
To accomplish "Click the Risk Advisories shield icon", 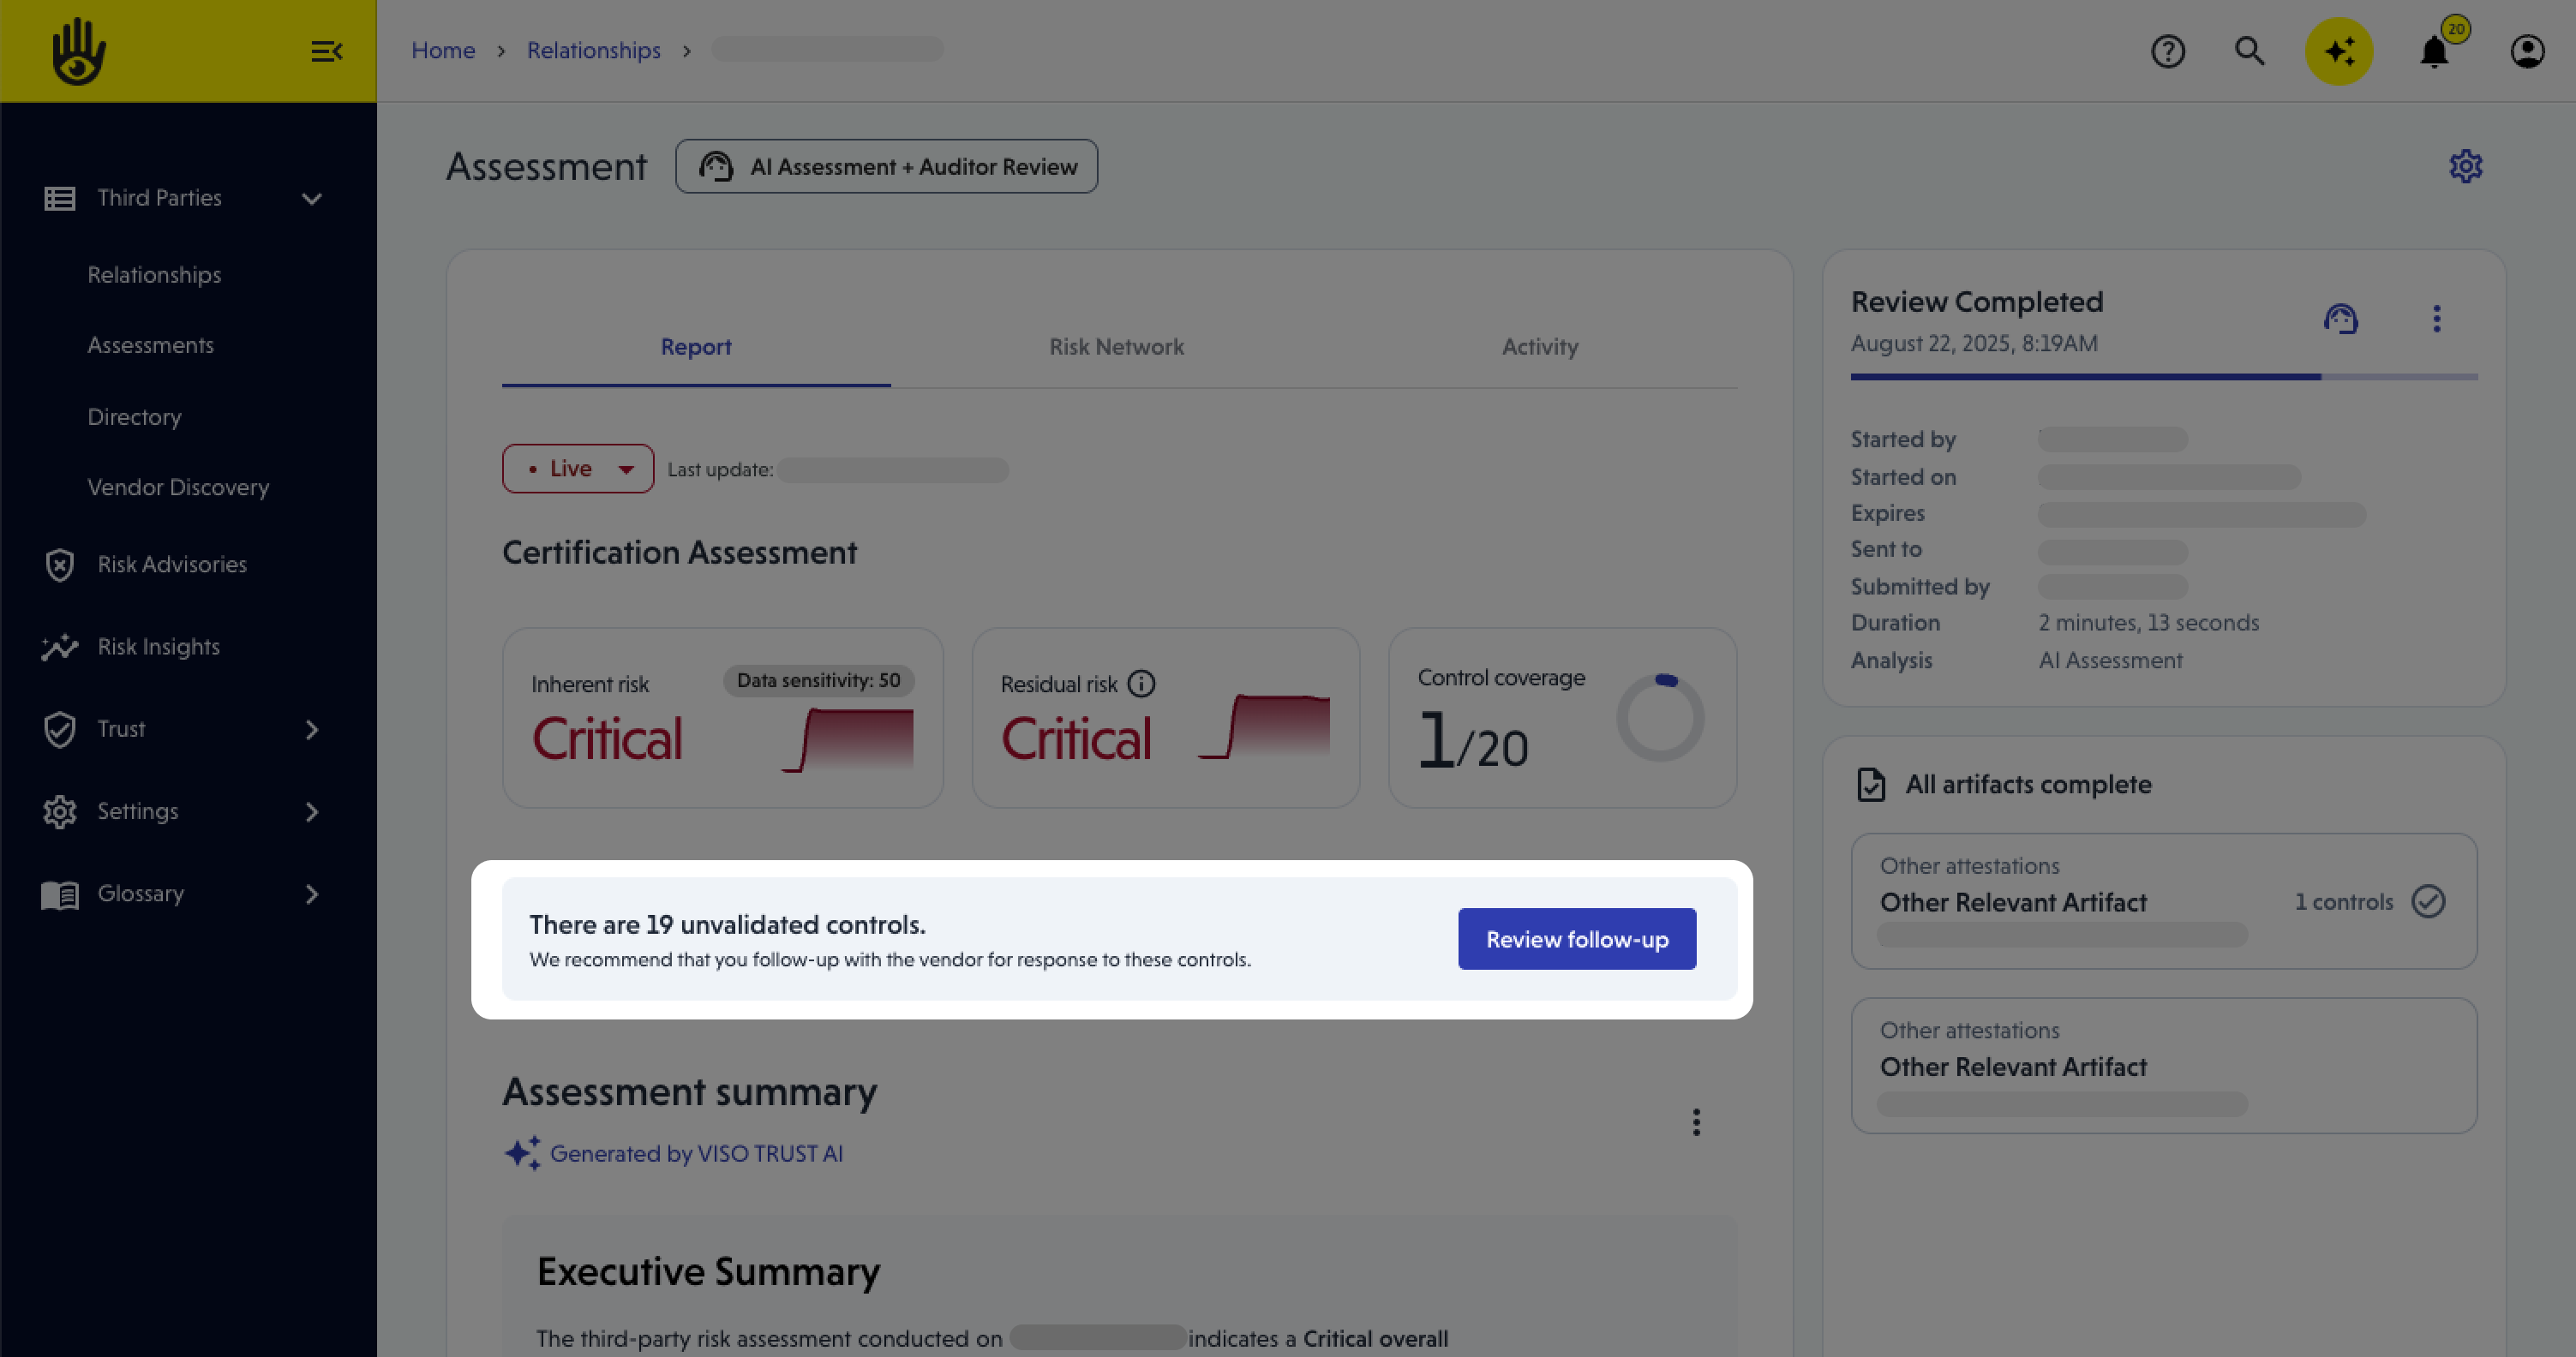I will [60, 565].
